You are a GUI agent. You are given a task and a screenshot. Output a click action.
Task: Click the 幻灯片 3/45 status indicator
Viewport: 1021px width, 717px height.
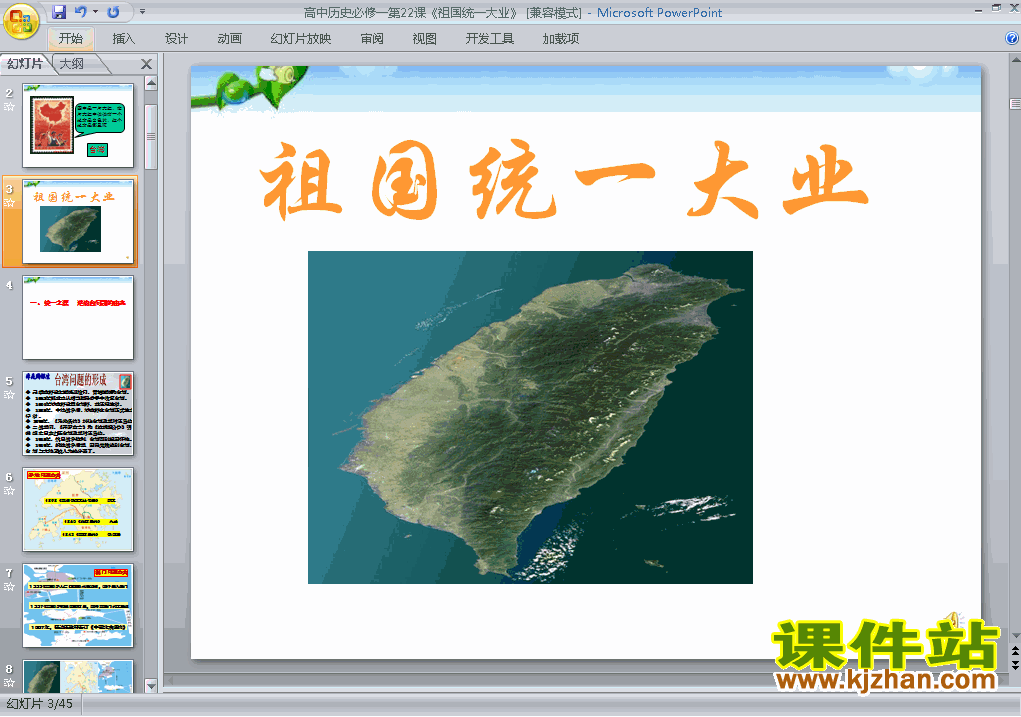tap(40, 704)
